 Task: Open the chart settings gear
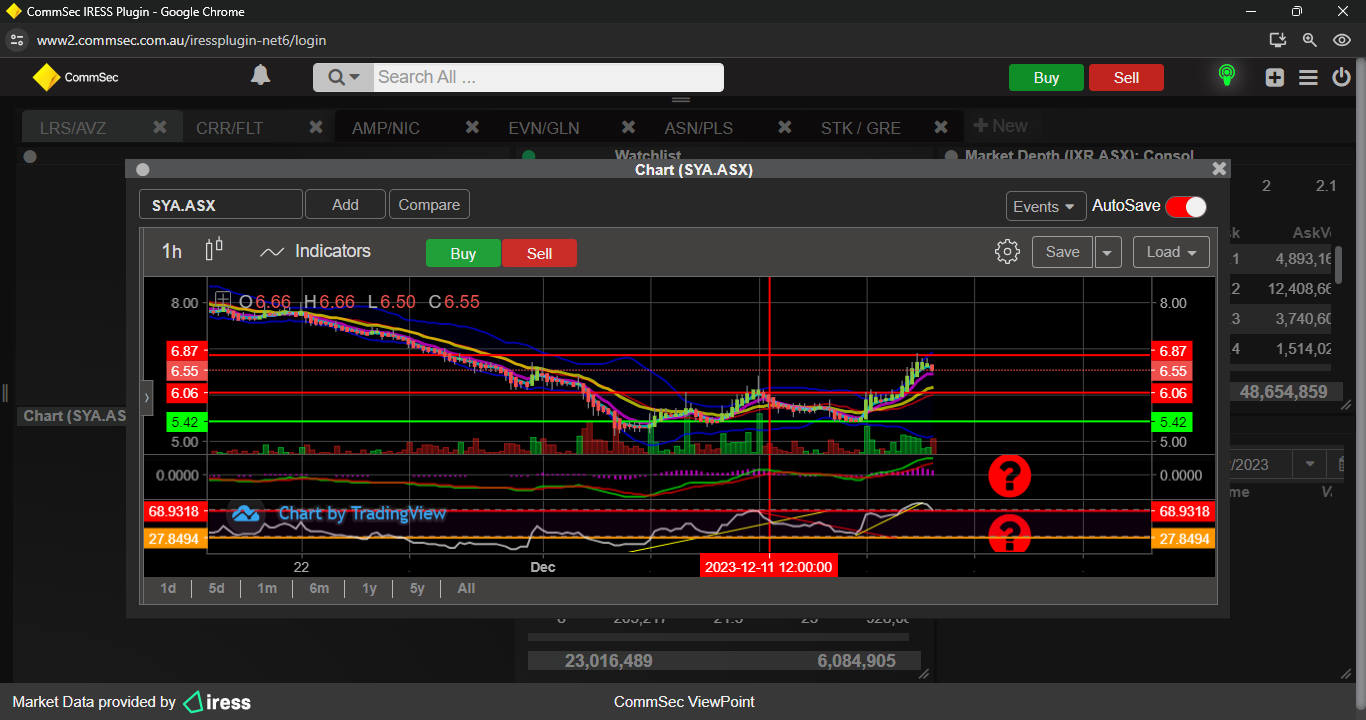pyautogui.click(x=1007, y=252)
